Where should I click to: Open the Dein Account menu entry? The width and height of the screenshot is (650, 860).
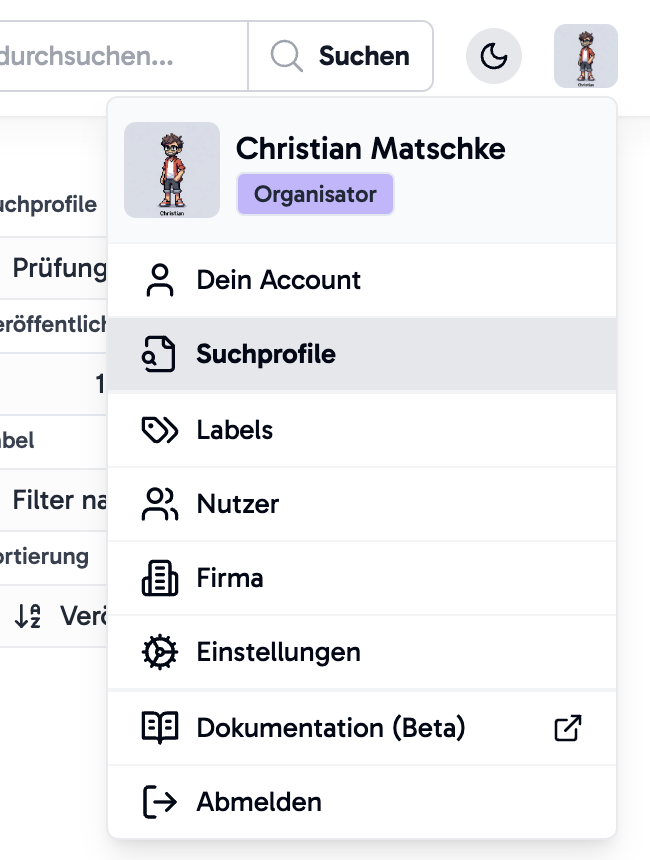tap(278, 280)
